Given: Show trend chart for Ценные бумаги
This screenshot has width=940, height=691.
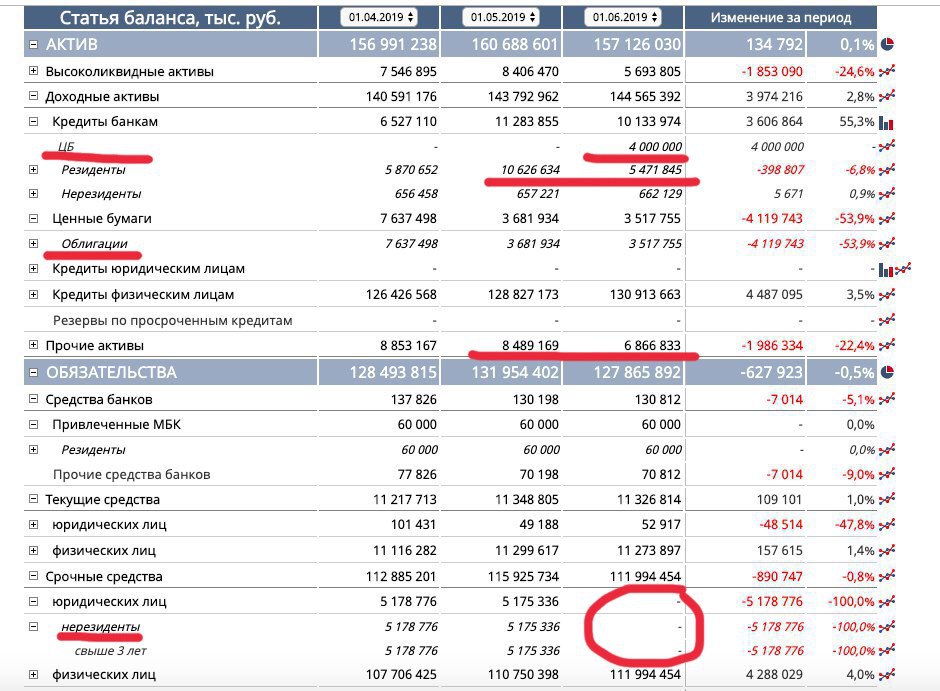Looking at the screenshot, I should click(x=887, y=219).
